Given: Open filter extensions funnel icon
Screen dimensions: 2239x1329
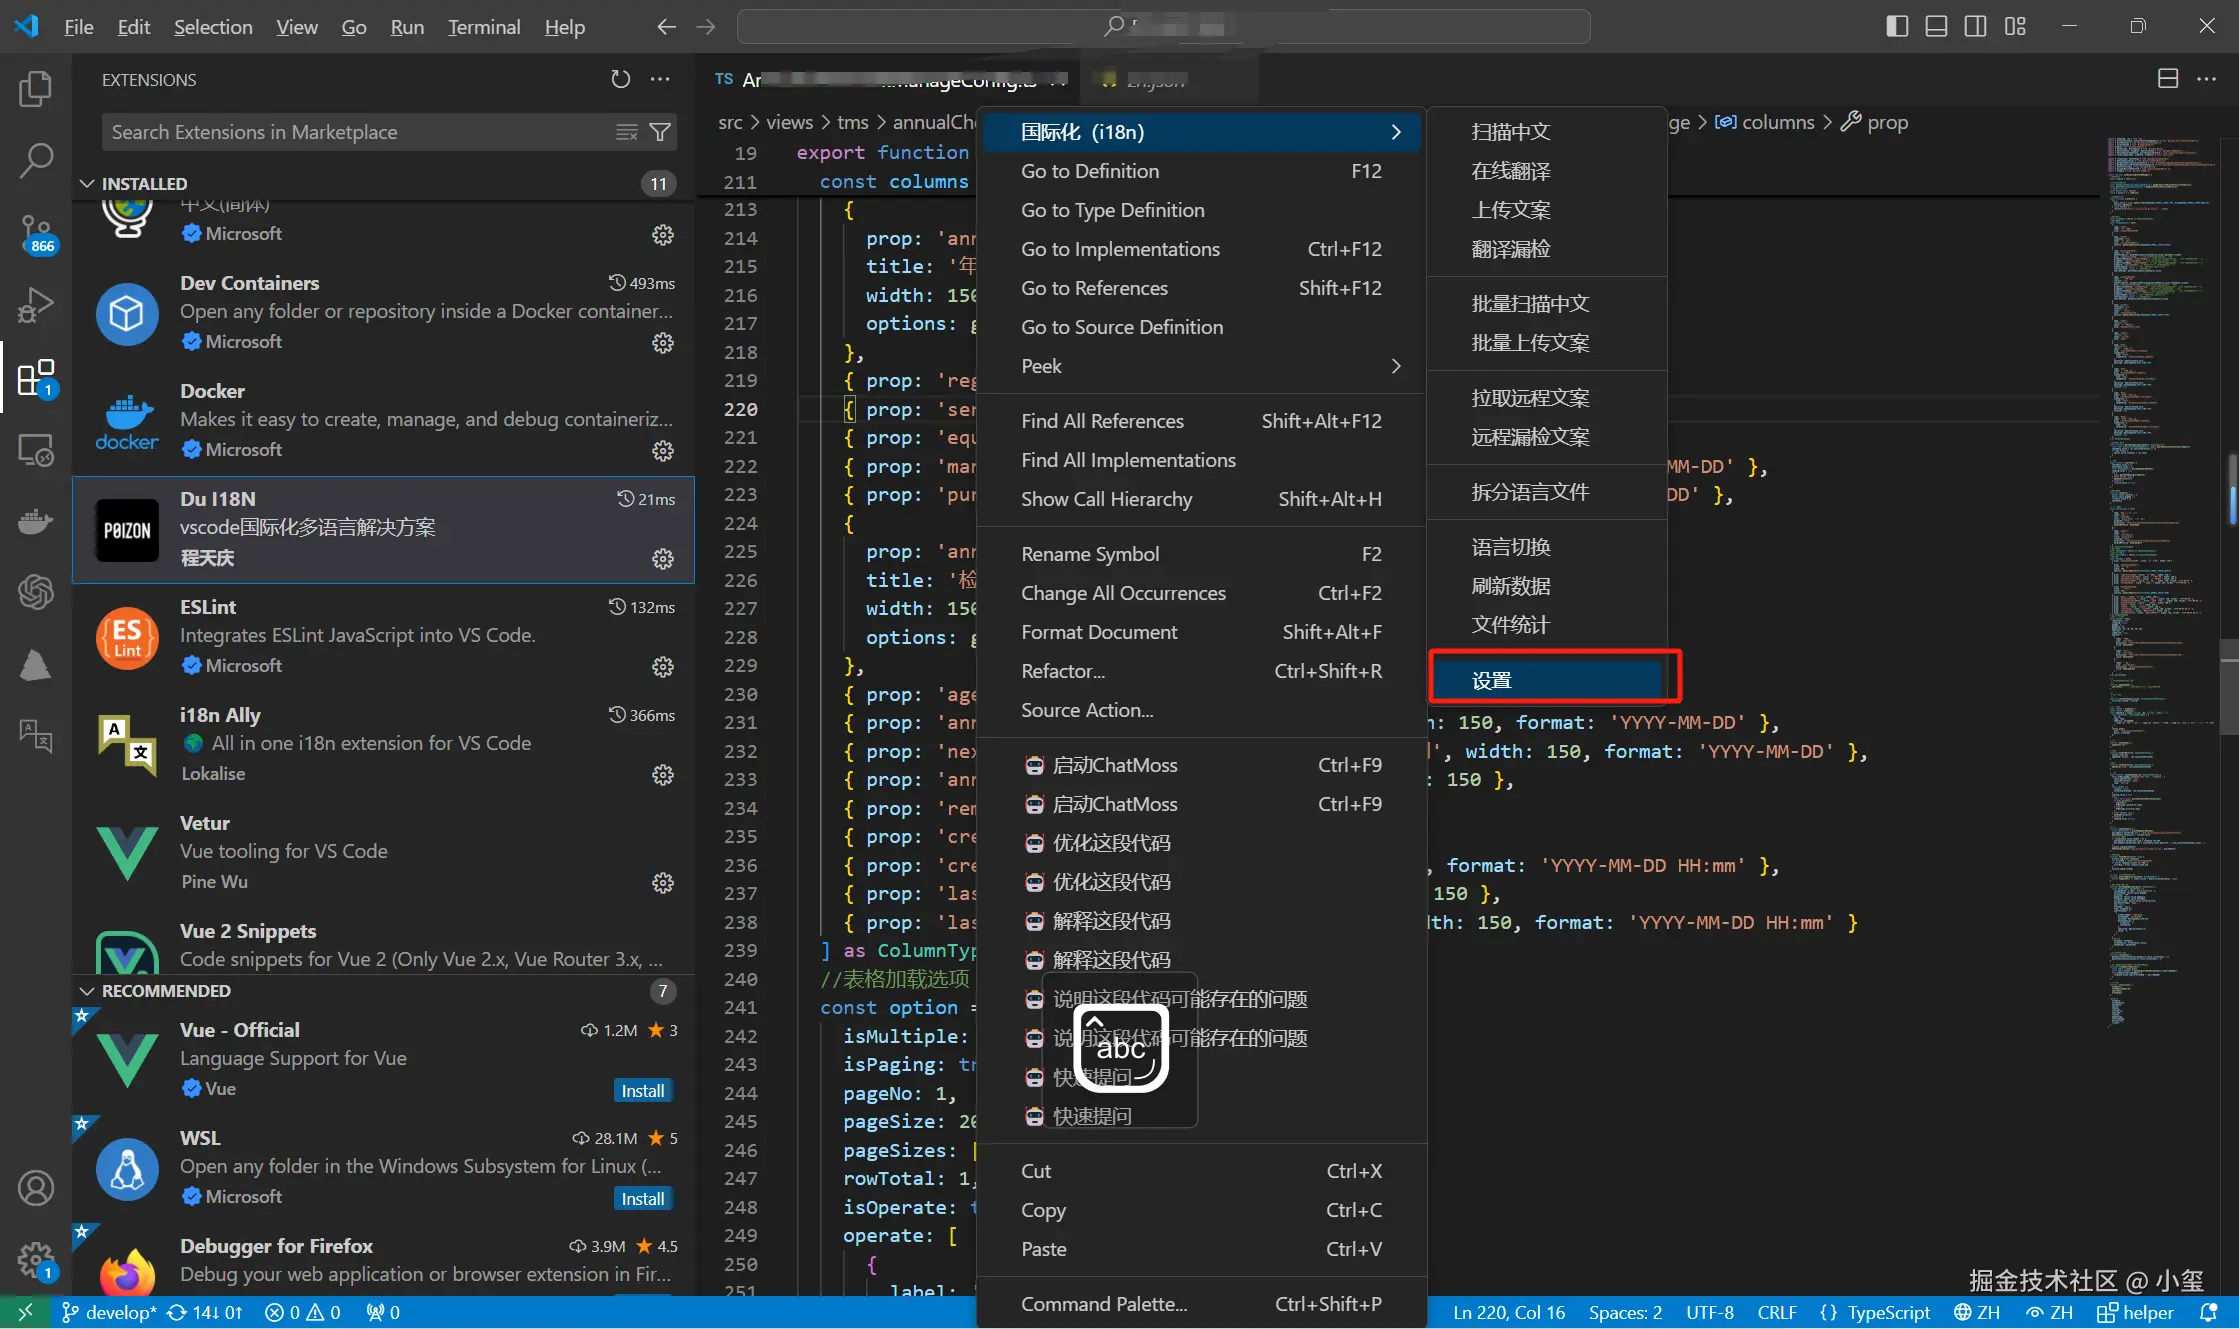Looking at the screenshot, I should point(660,132).
